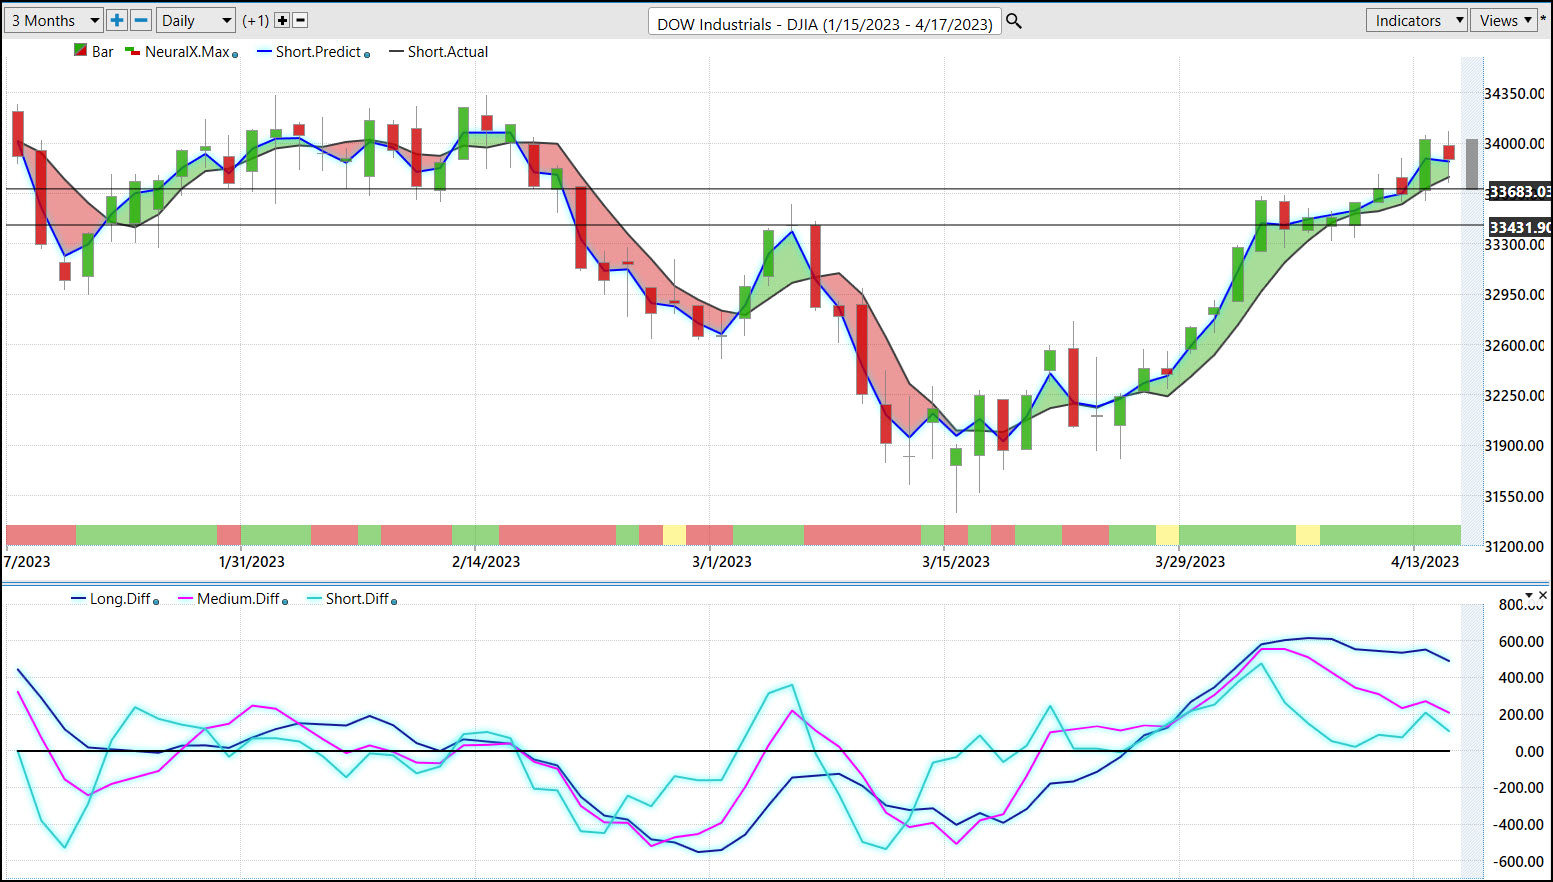
Task: Click the magnifying glass search icon
Action: (1014, 21)
